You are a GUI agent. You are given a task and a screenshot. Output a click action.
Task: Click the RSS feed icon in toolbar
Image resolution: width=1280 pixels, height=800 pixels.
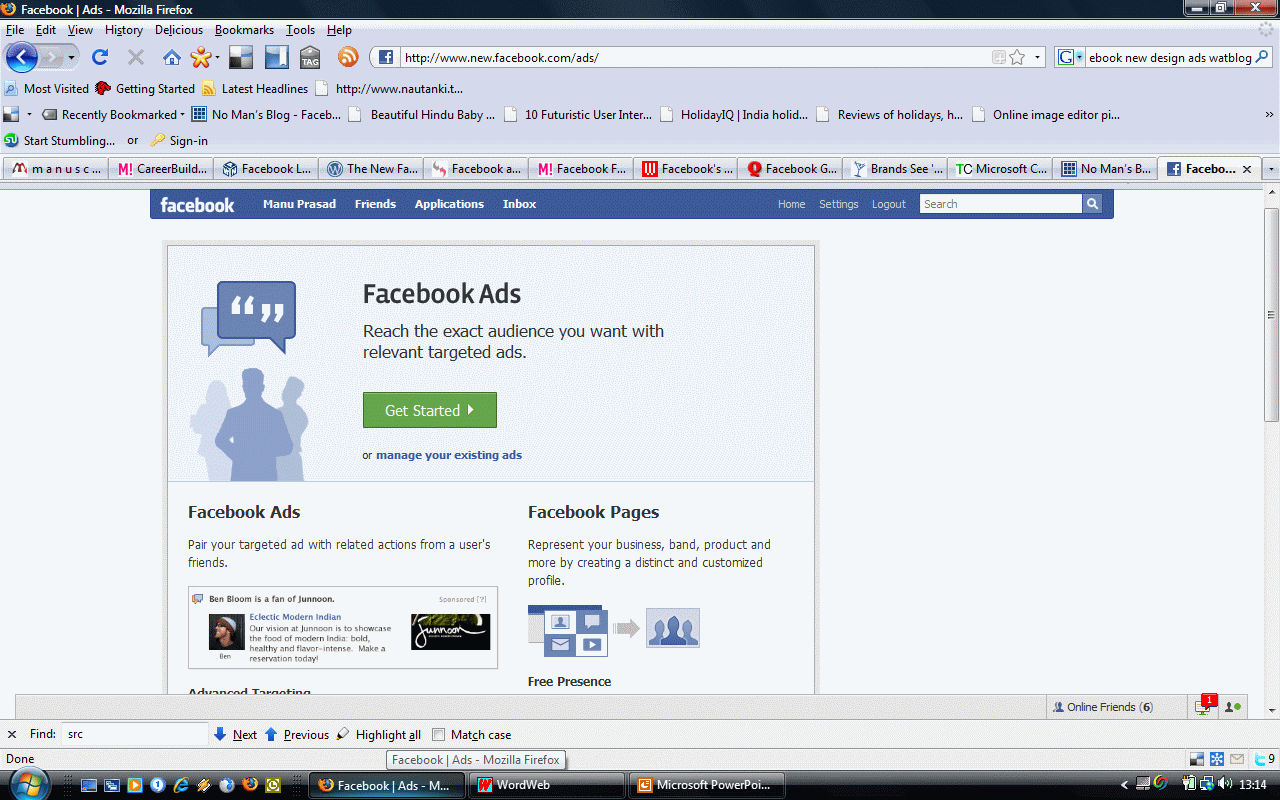(347, 57)
